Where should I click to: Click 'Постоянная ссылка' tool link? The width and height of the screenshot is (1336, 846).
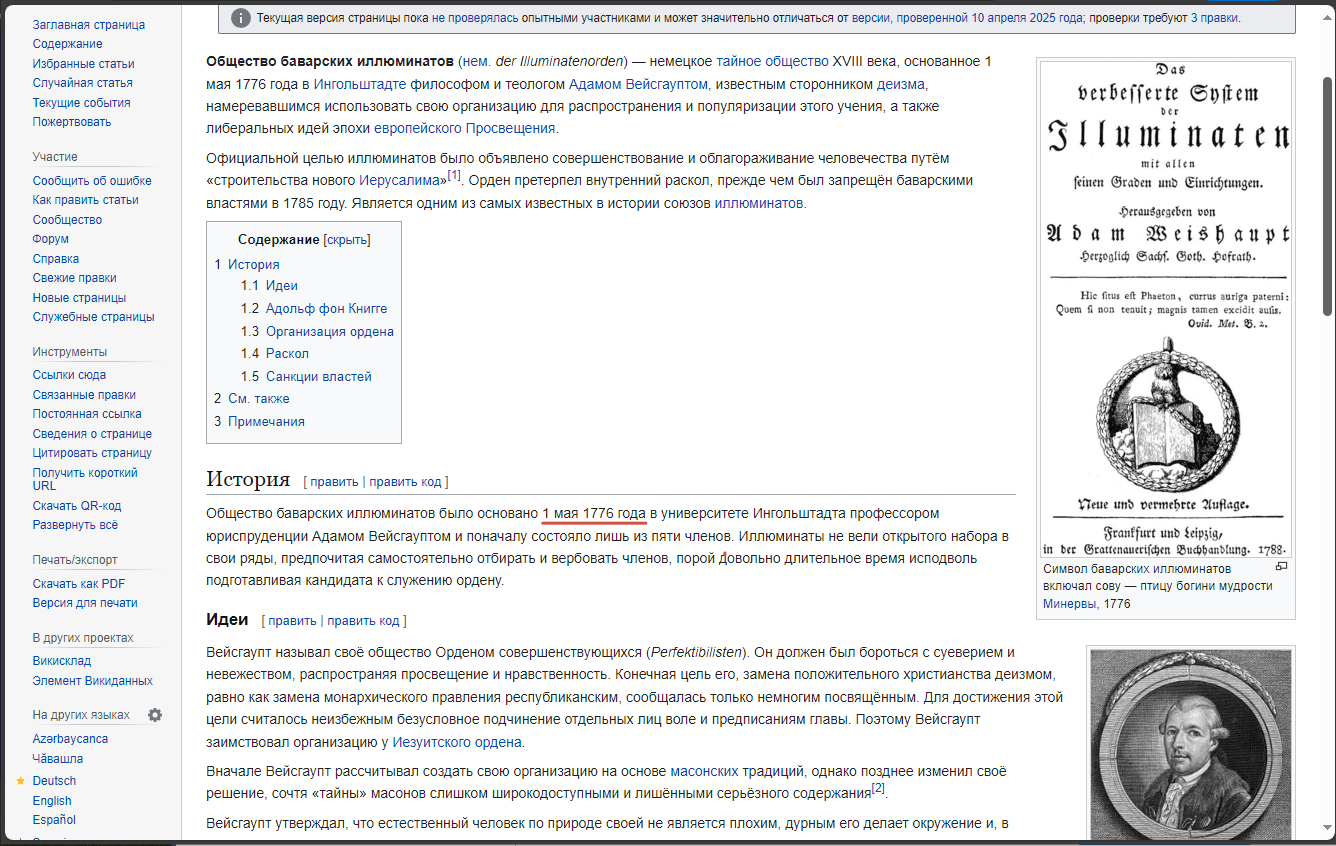click(87, 414)
